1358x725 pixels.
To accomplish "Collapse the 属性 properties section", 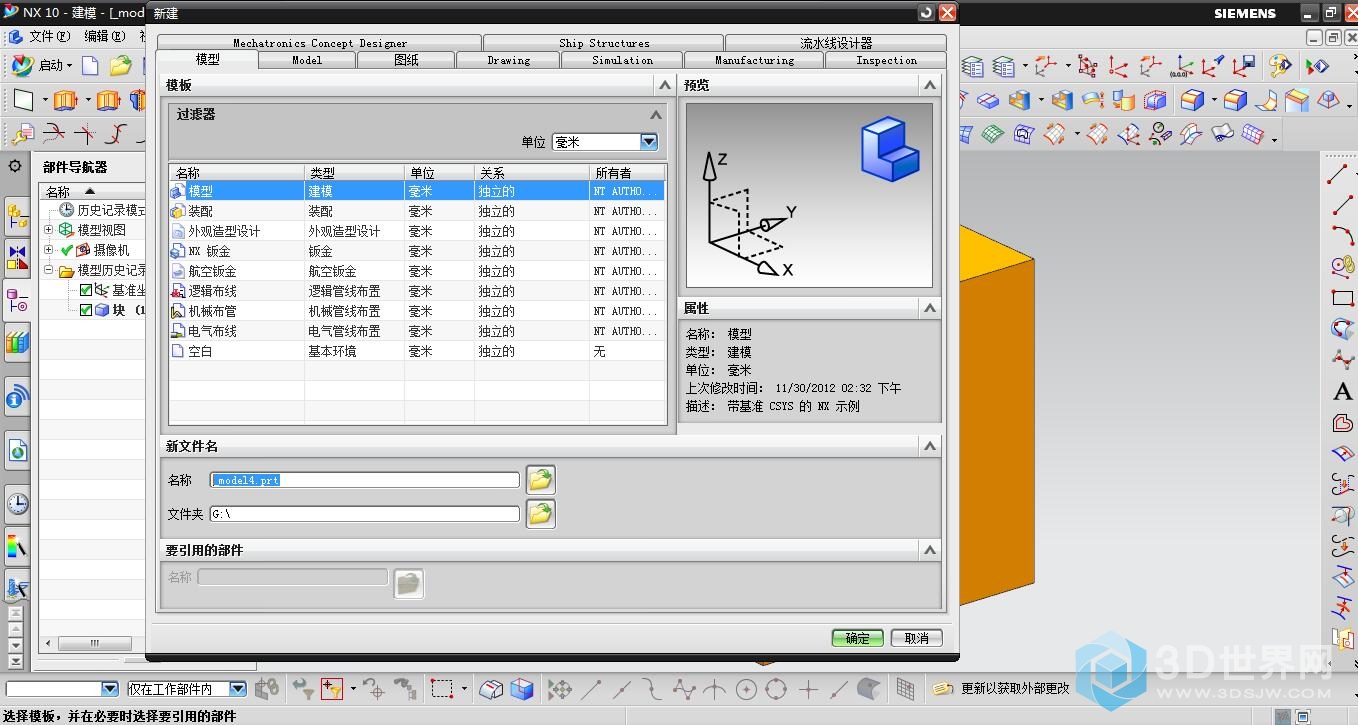I will (x=930, y=308).
